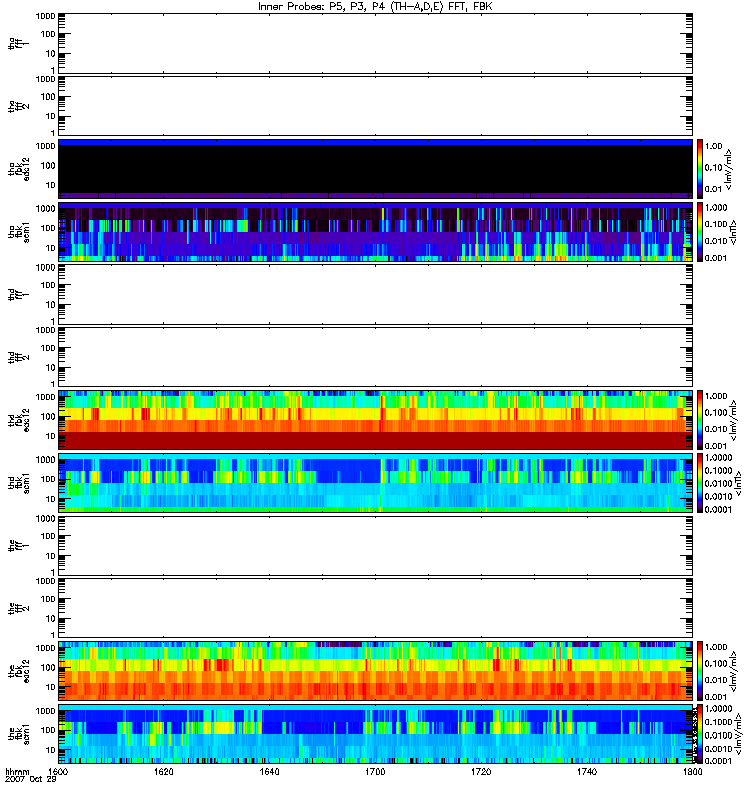Click the 'thd fbk scm1' axis label
The height and width of the screenshot is (800, 750).
coord(18,483)
